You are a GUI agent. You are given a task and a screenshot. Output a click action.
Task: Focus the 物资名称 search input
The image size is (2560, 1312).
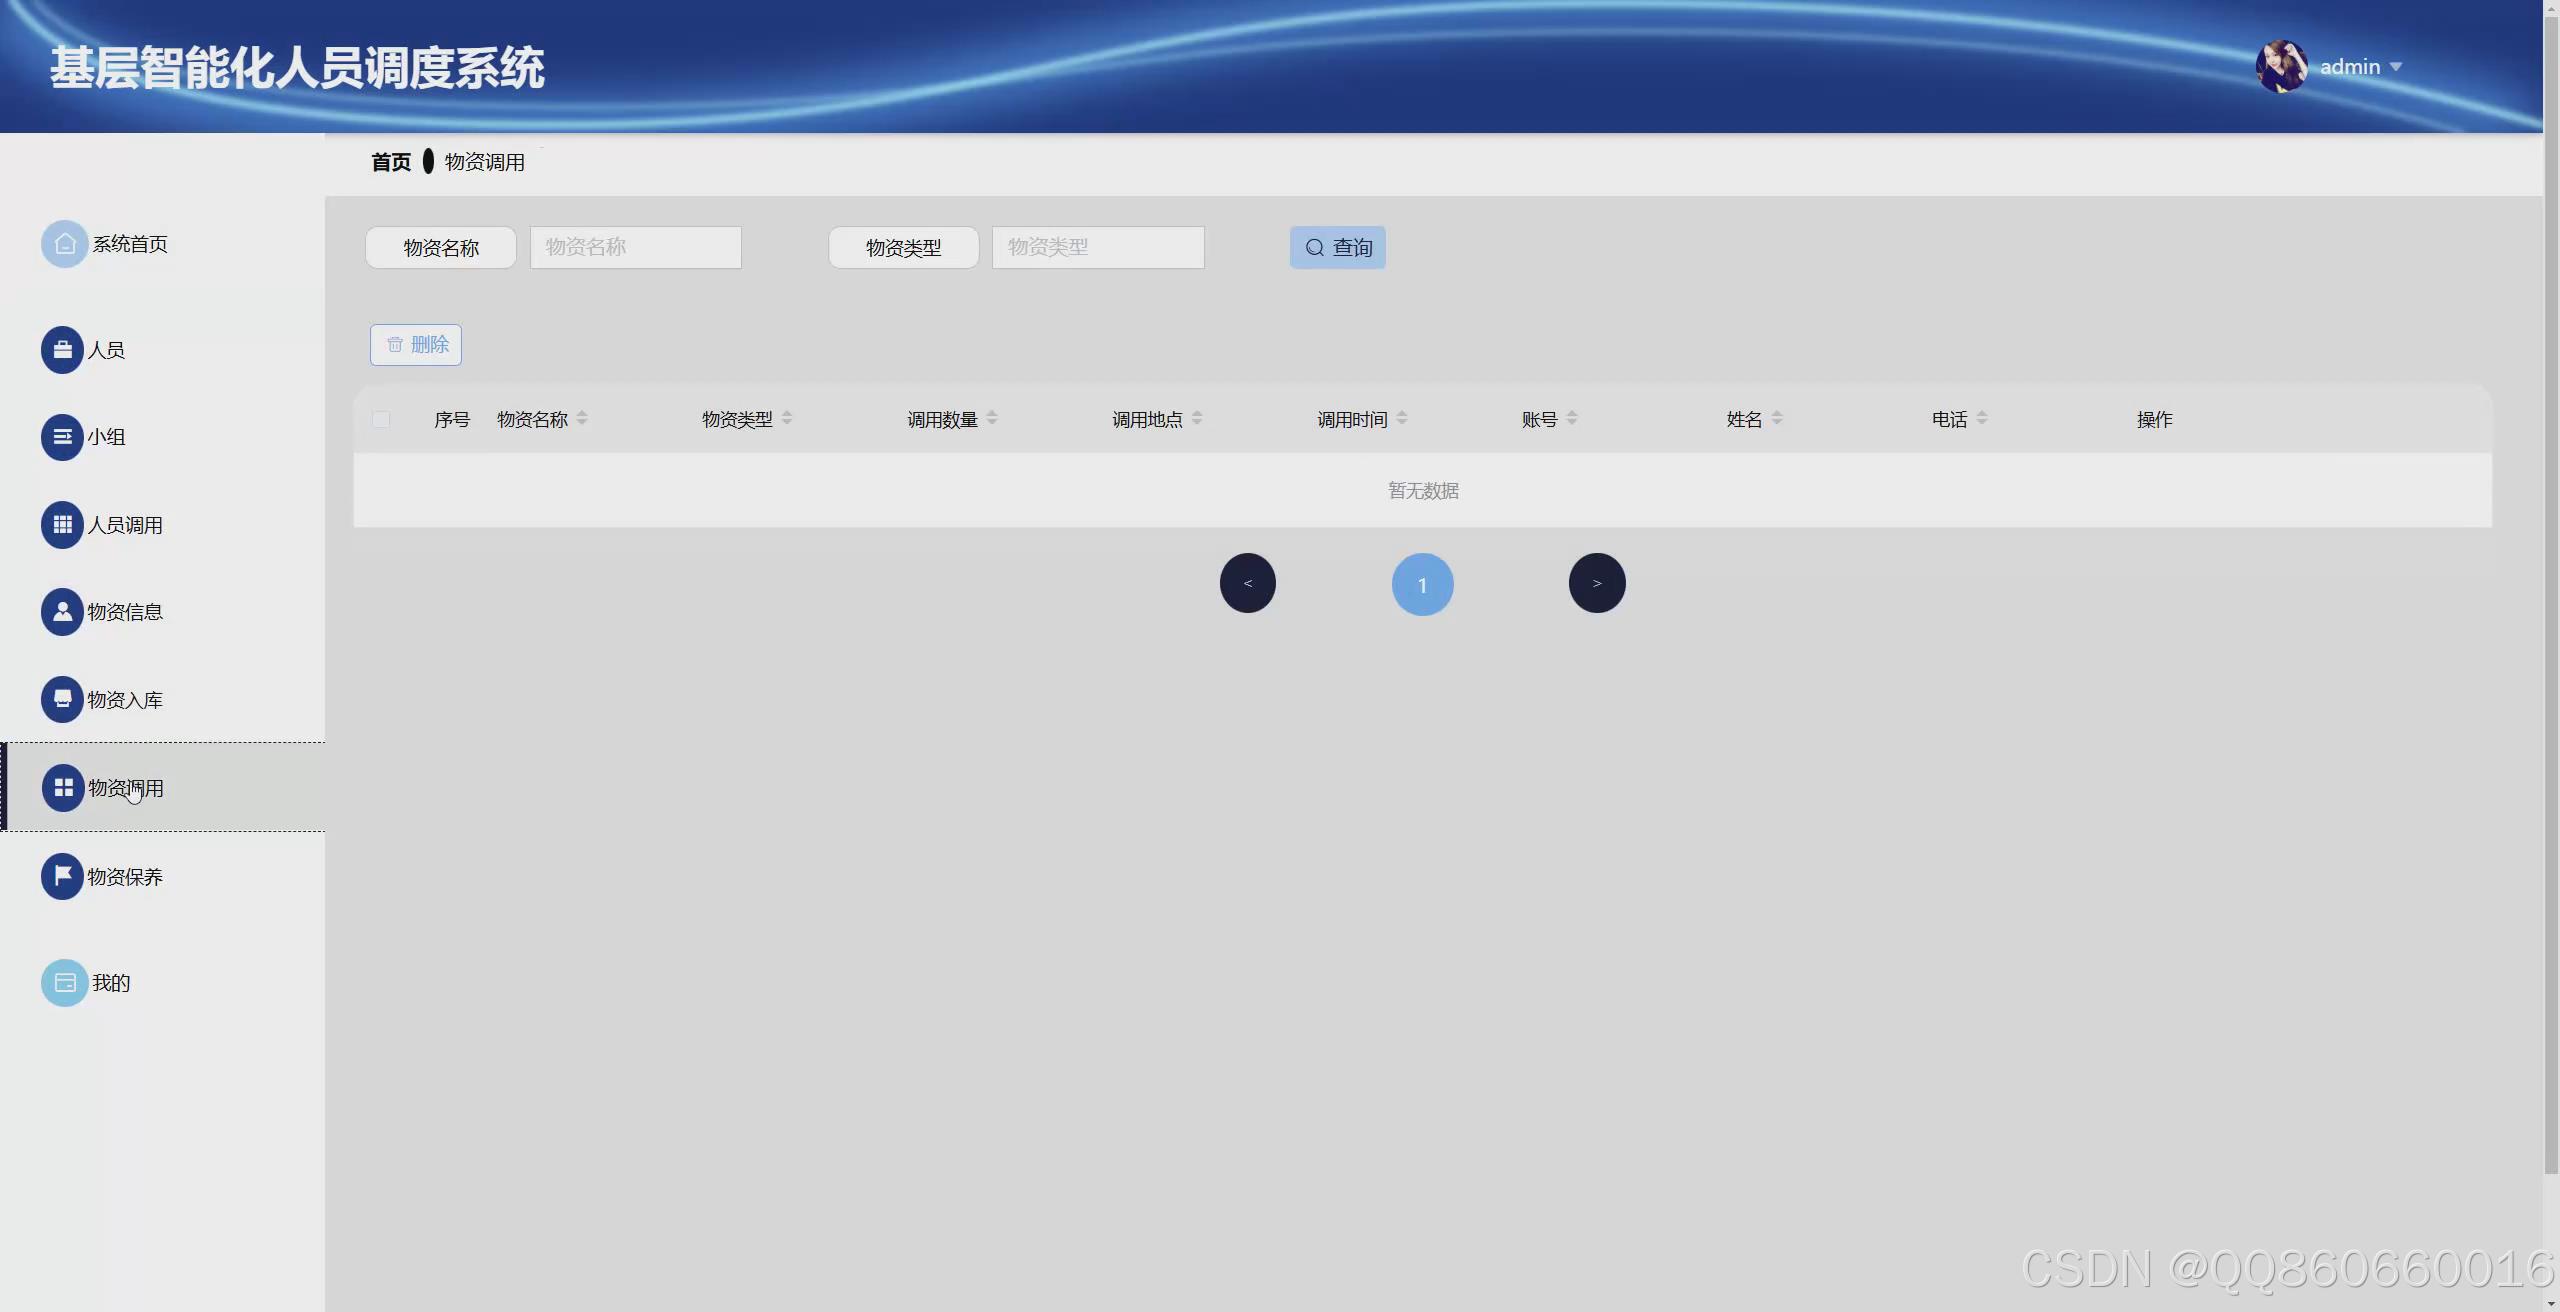pos(636,247)
